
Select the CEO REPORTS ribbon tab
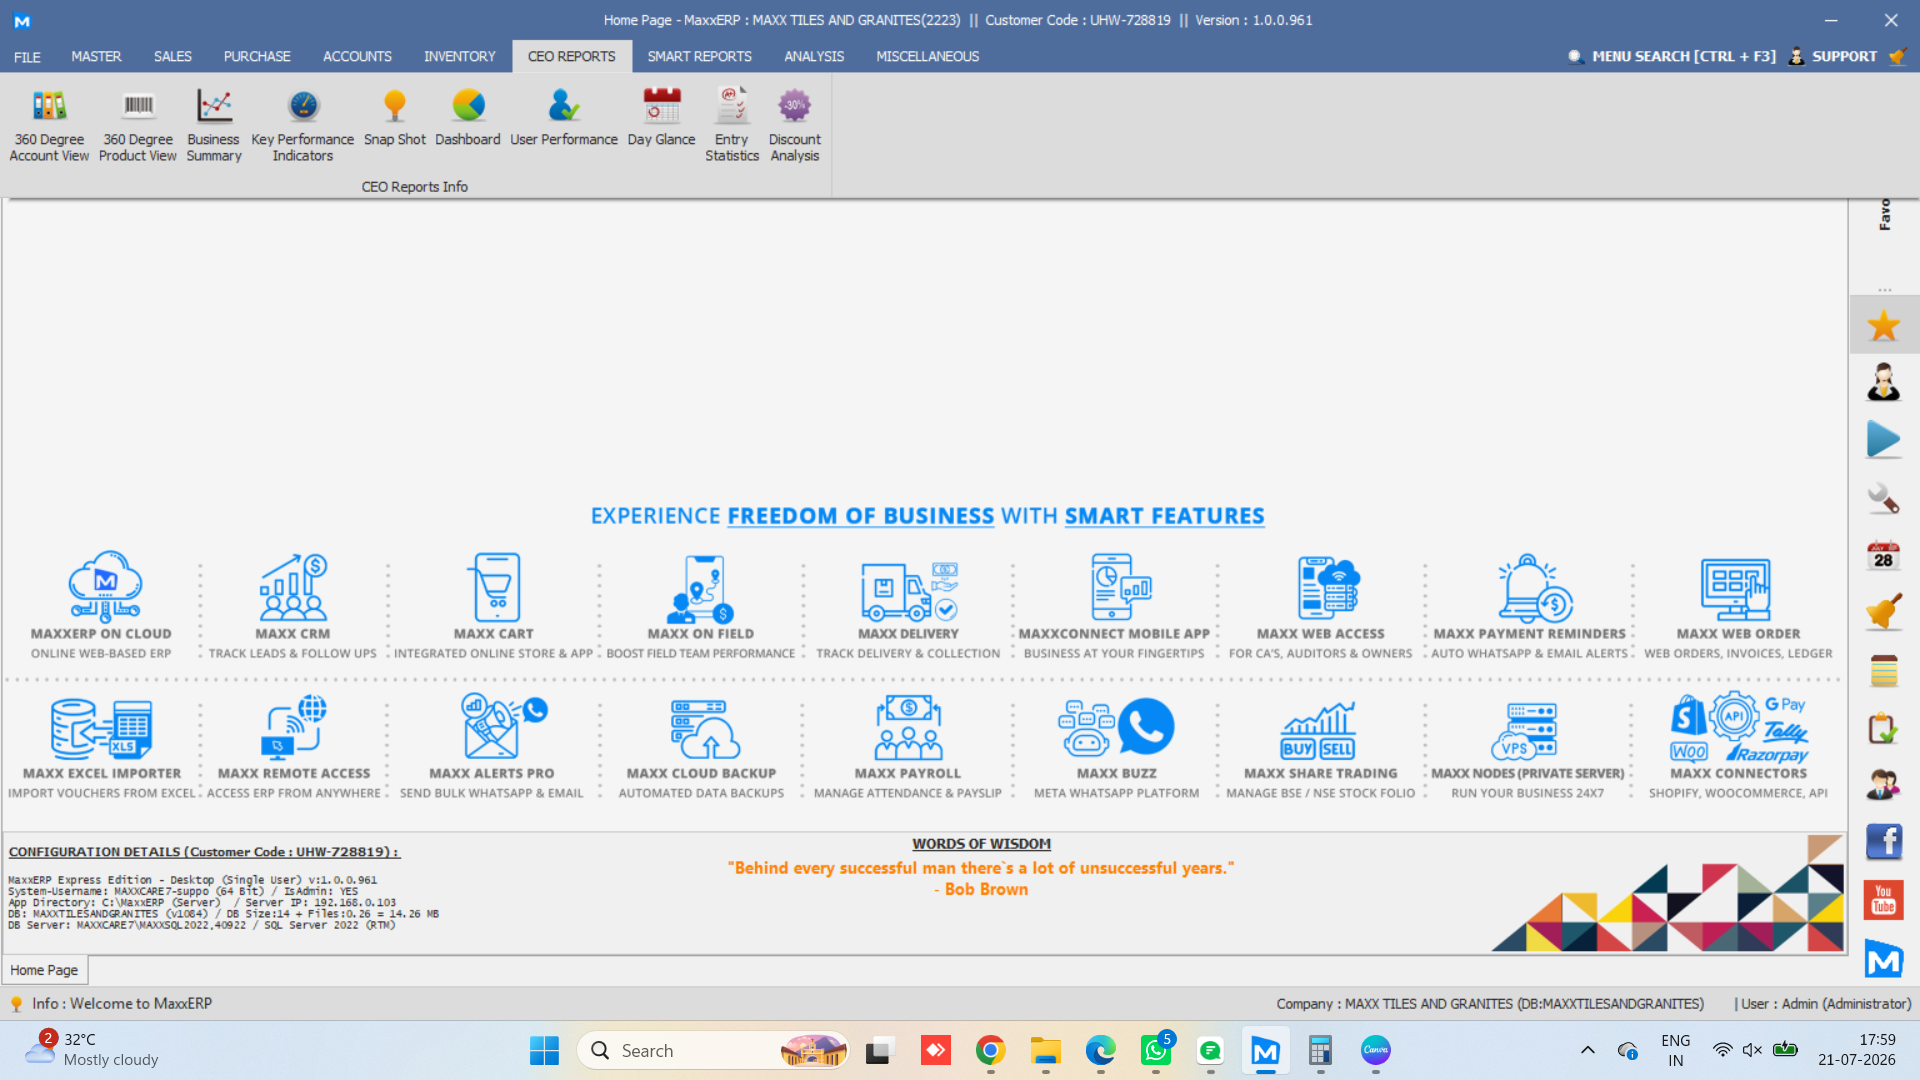pos(572,57)
